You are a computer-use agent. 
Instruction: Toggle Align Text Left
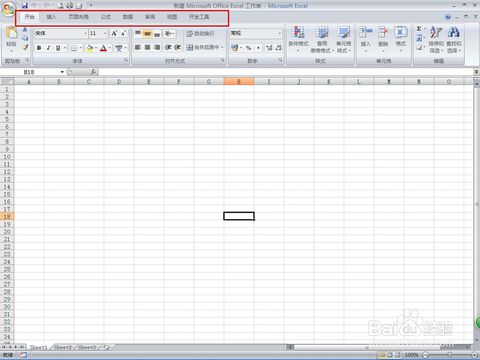138,47
